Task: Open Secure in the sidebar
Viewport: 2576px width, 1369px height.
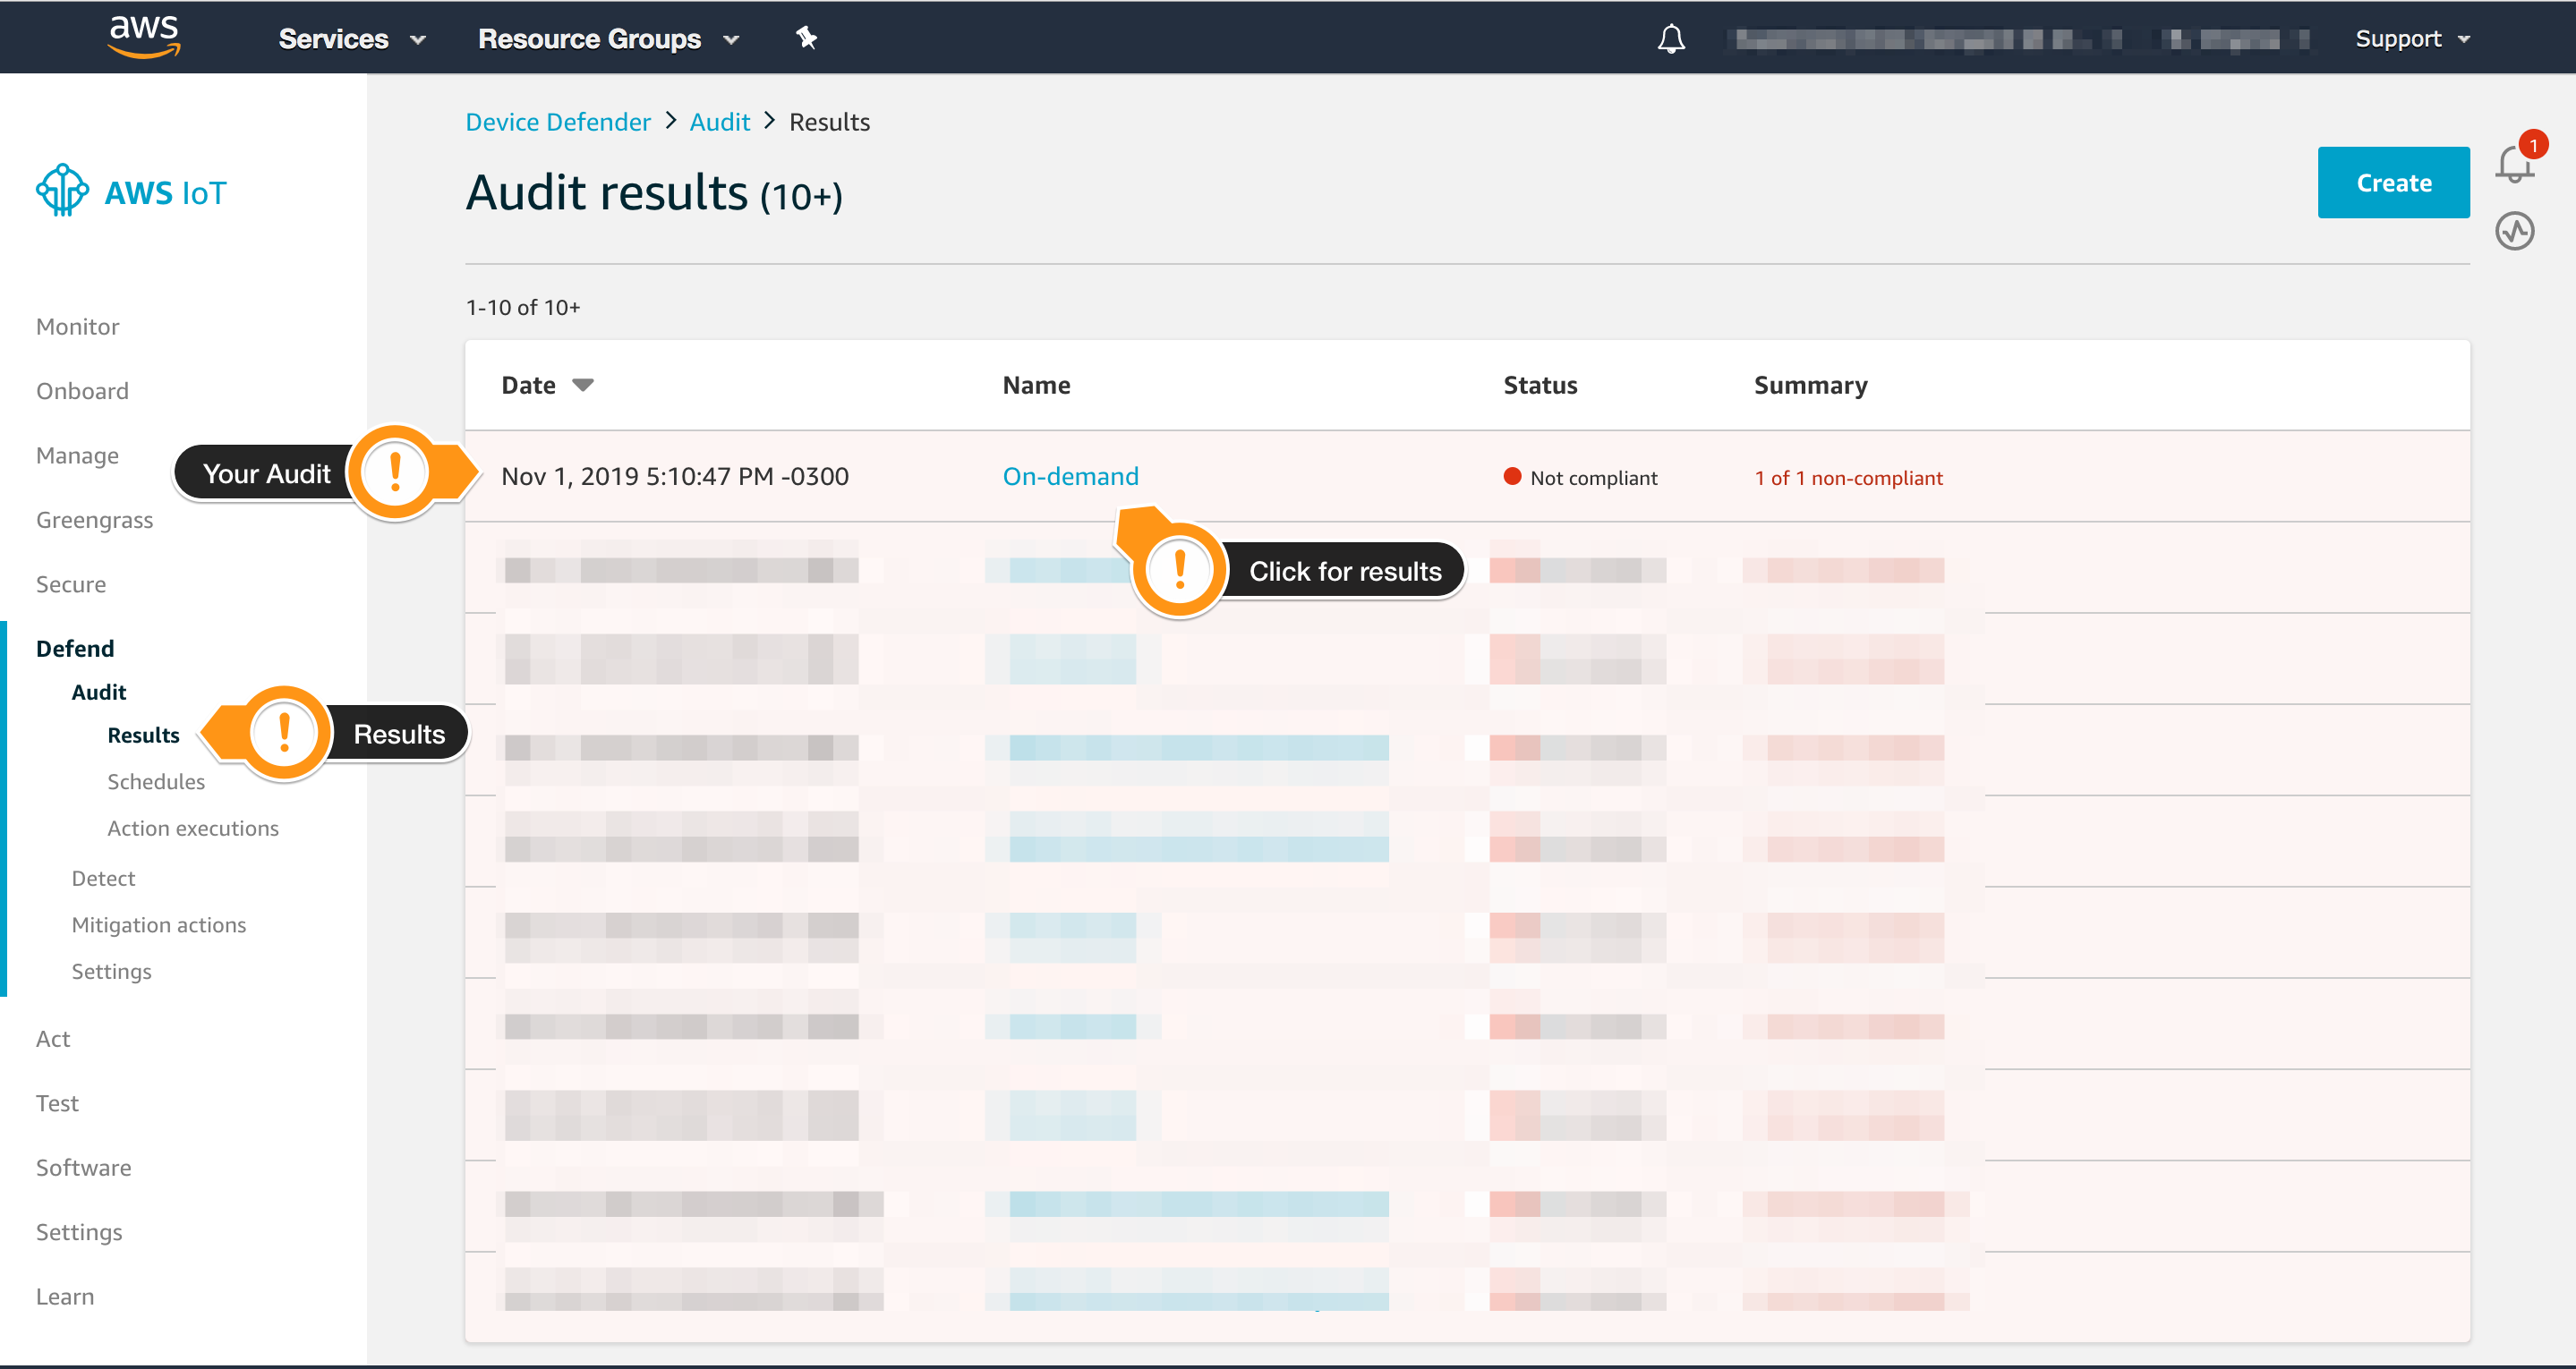Action: click(70, 584)
